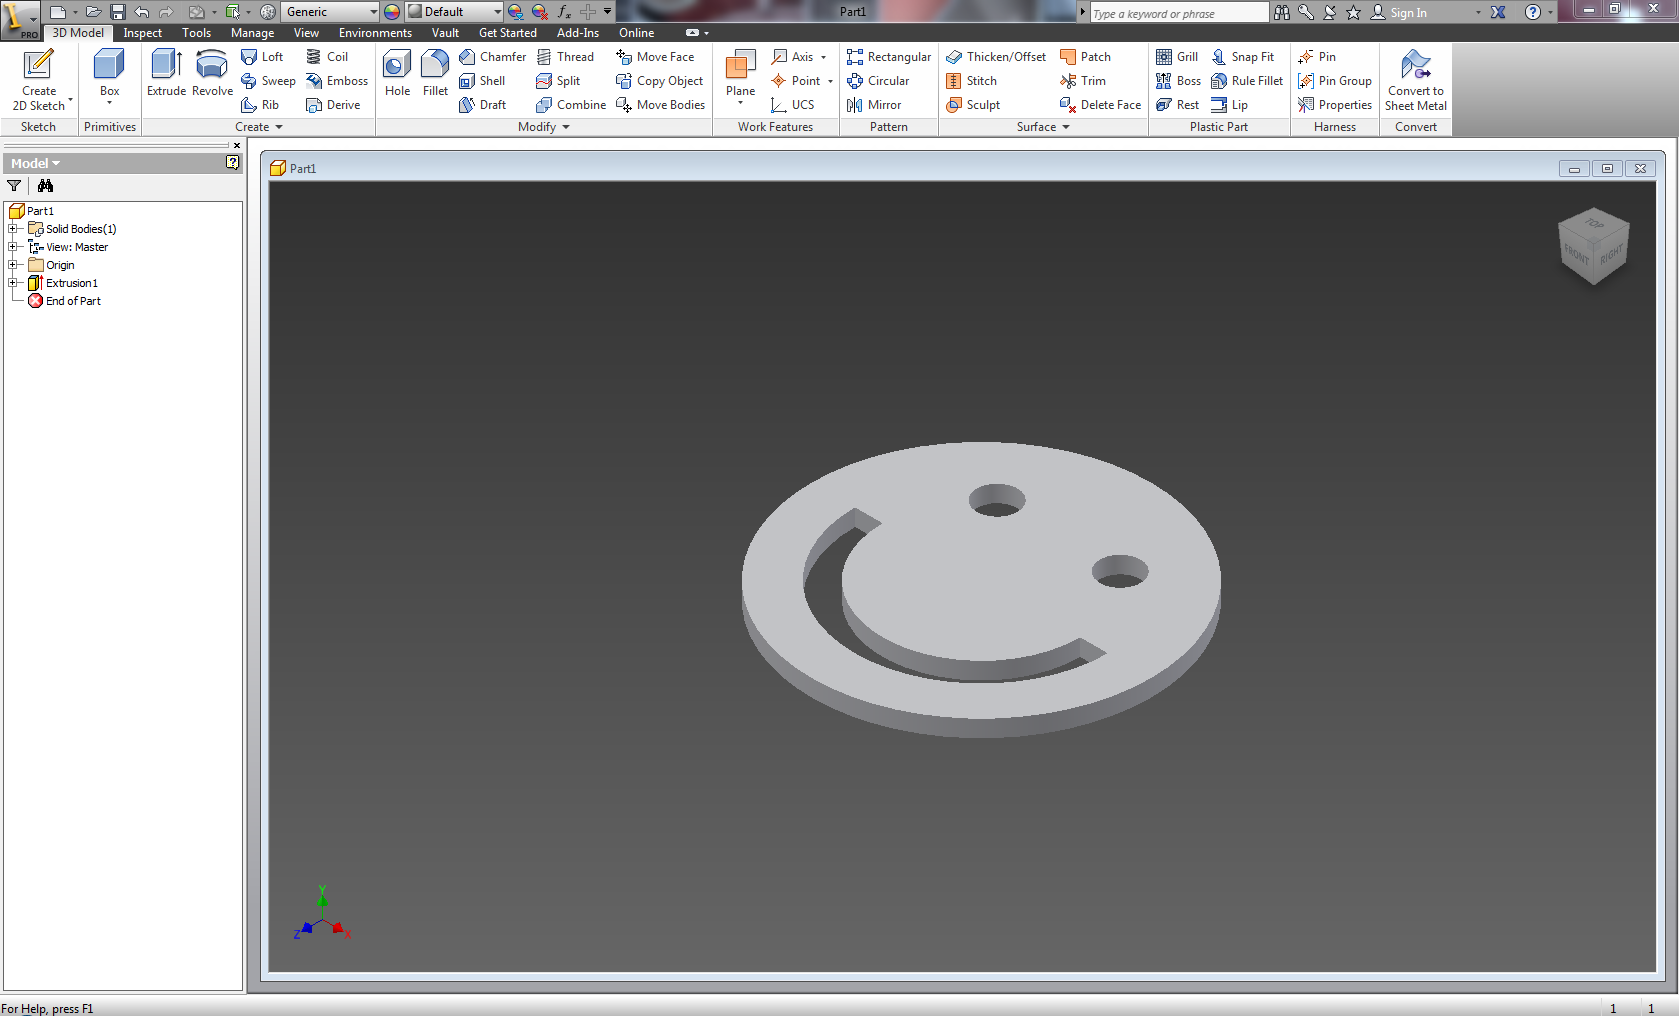
Task: Expand the Origin folder node
Action: [x=14, y=265]
